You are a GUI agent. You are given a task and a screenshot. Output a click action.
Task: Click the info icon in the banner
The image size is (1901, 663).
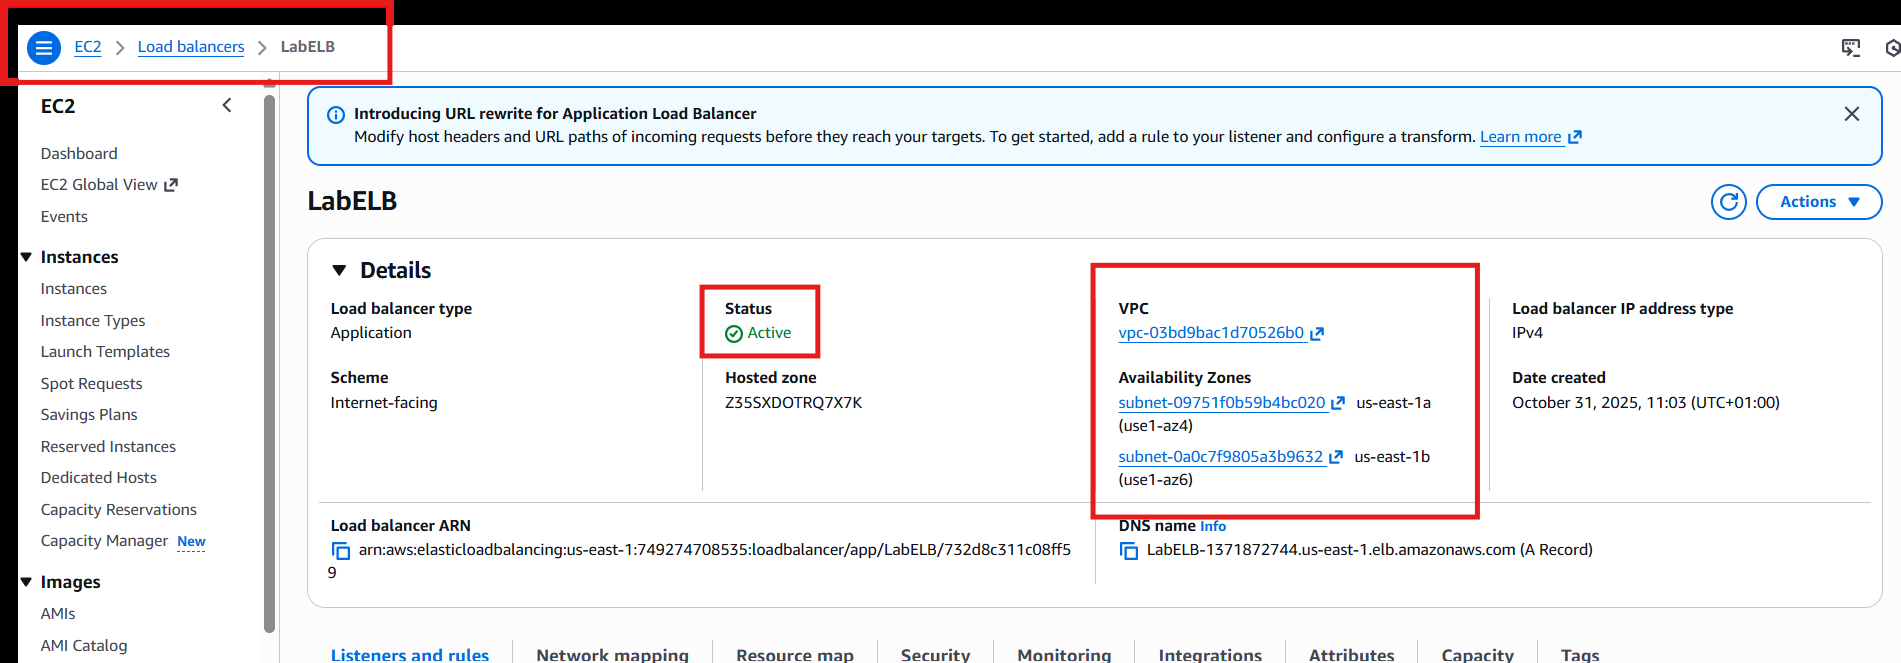[x=336, y=115]
